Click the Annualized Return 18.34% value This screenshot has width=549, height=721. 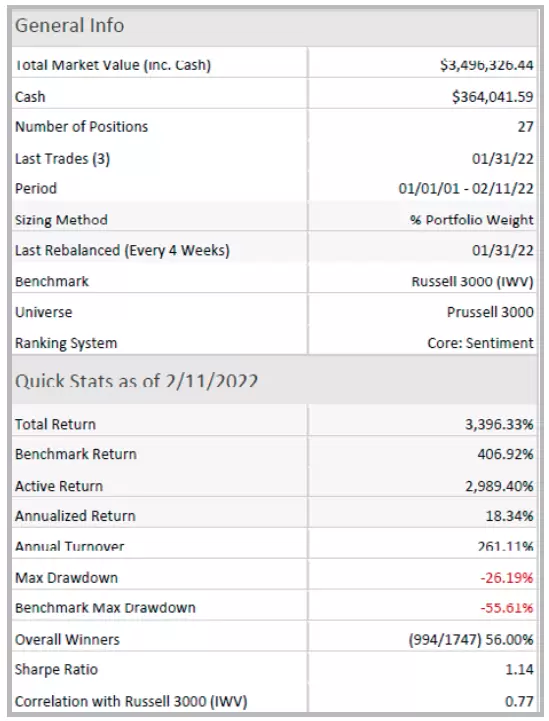pos(509,516)
